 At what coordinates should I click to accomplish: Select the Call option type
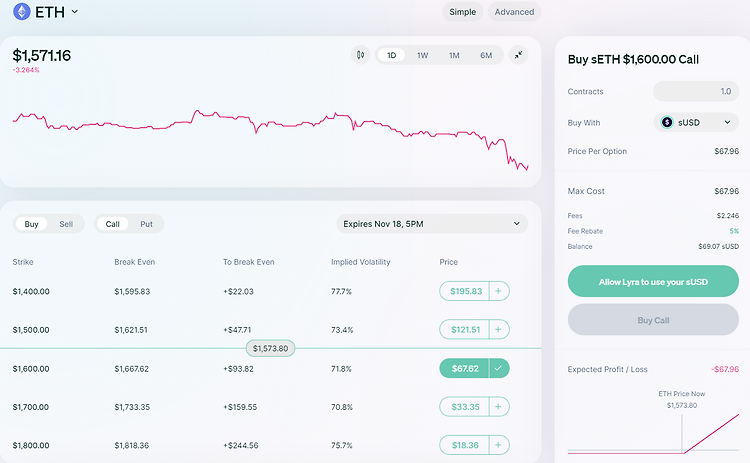[x=112, y=224]
